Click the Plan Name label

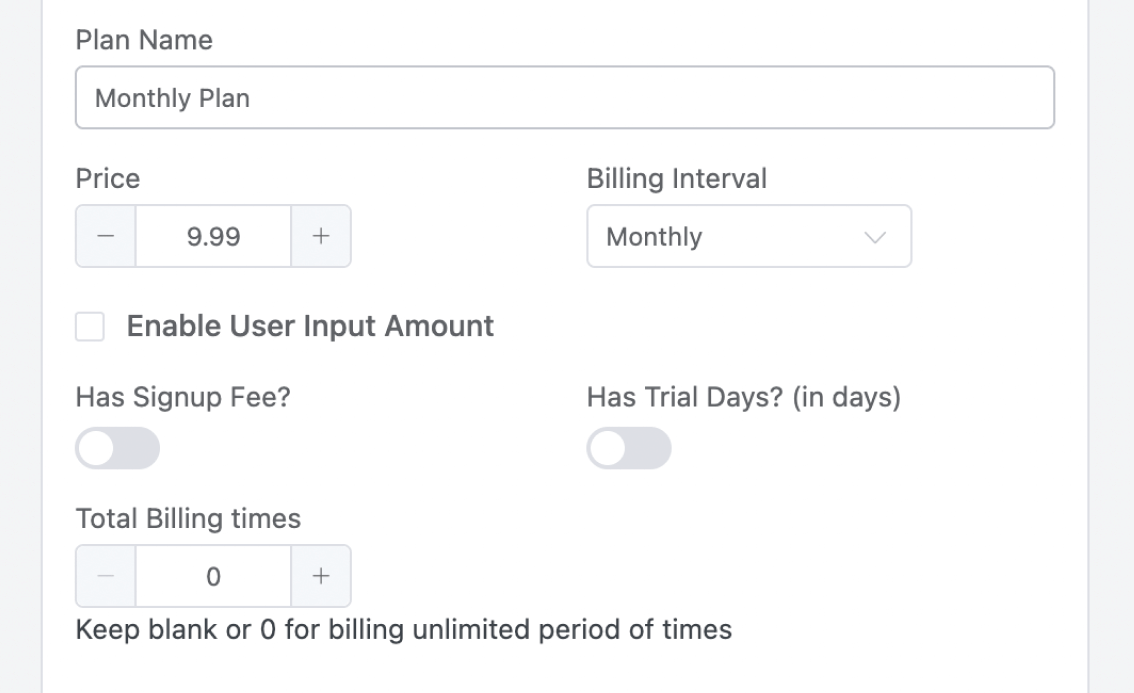coord(144,40)
